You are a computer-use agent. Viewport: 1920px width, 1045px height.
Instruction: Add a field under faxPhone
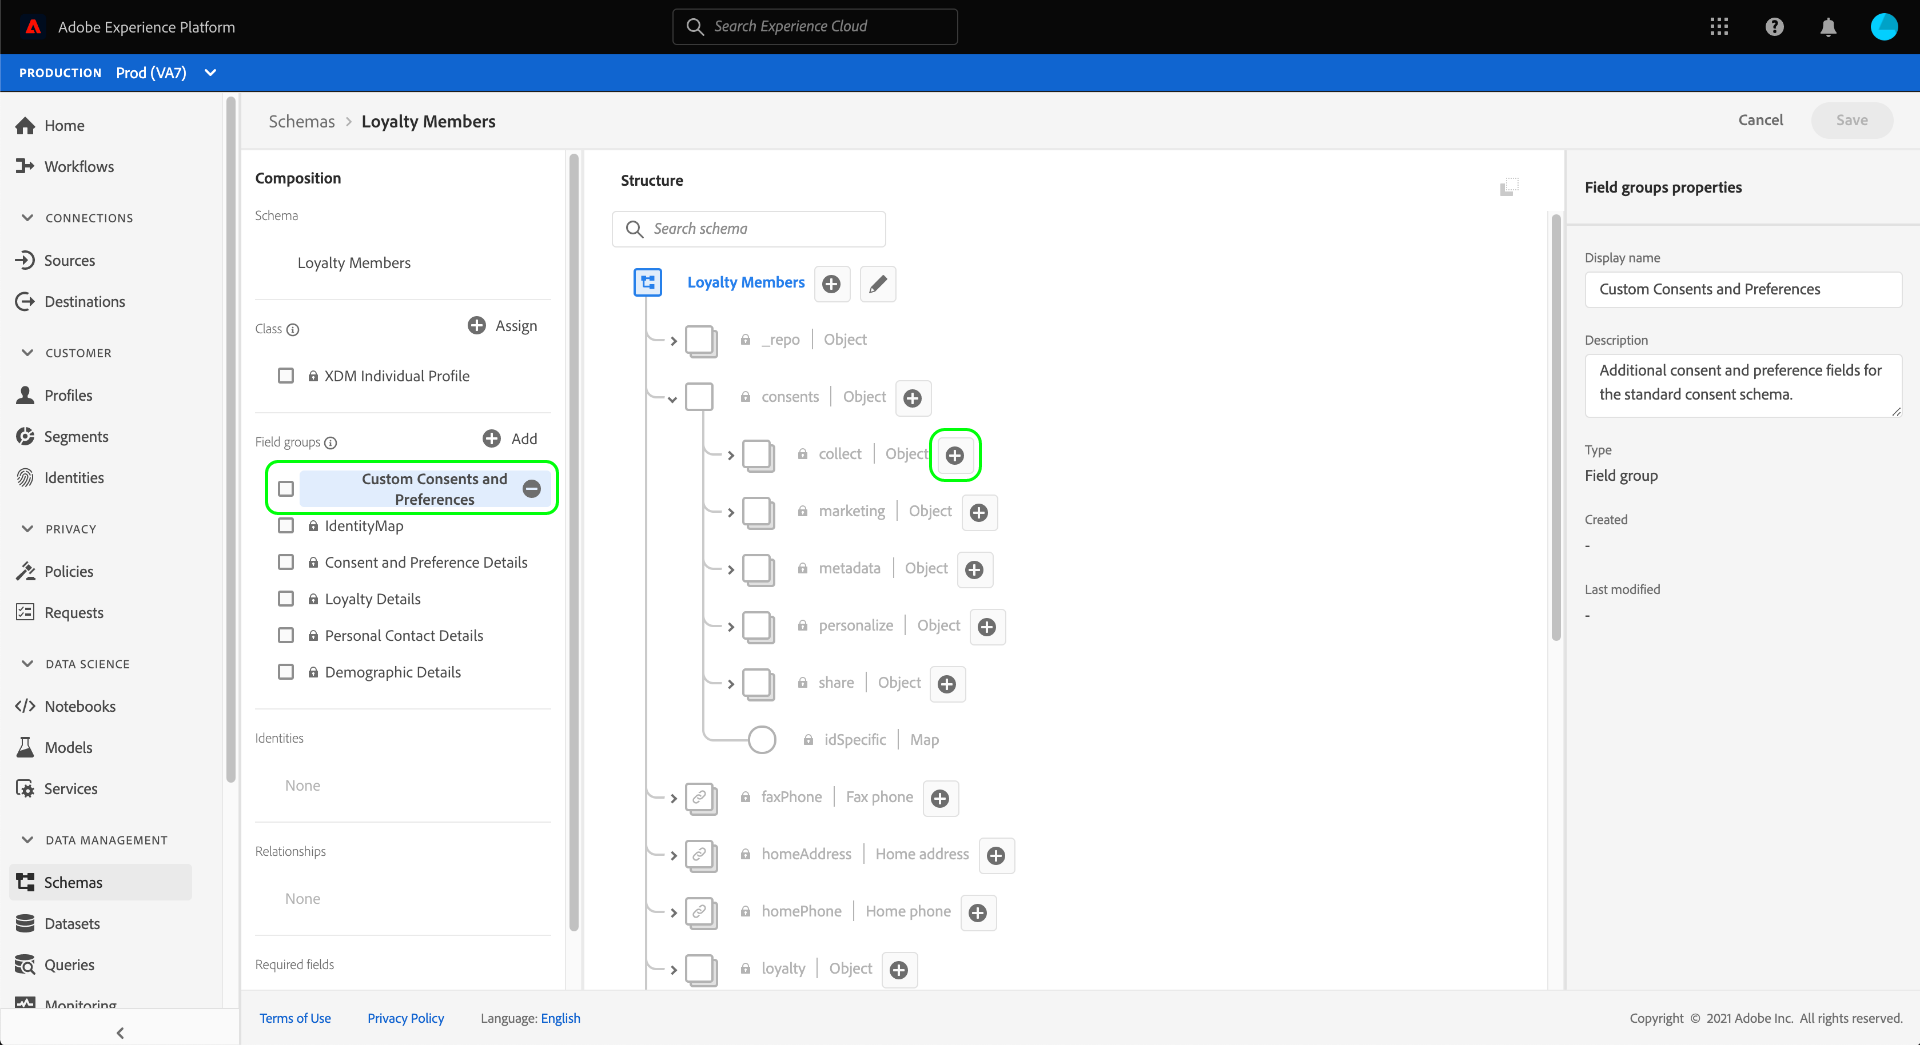940,798
